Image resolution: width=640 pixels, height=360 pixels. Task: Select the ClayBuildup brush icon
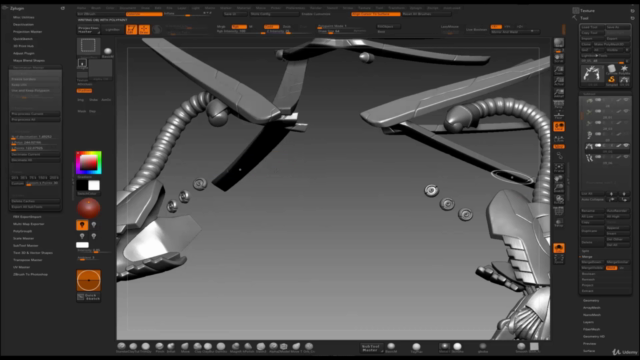click(208, 347)
